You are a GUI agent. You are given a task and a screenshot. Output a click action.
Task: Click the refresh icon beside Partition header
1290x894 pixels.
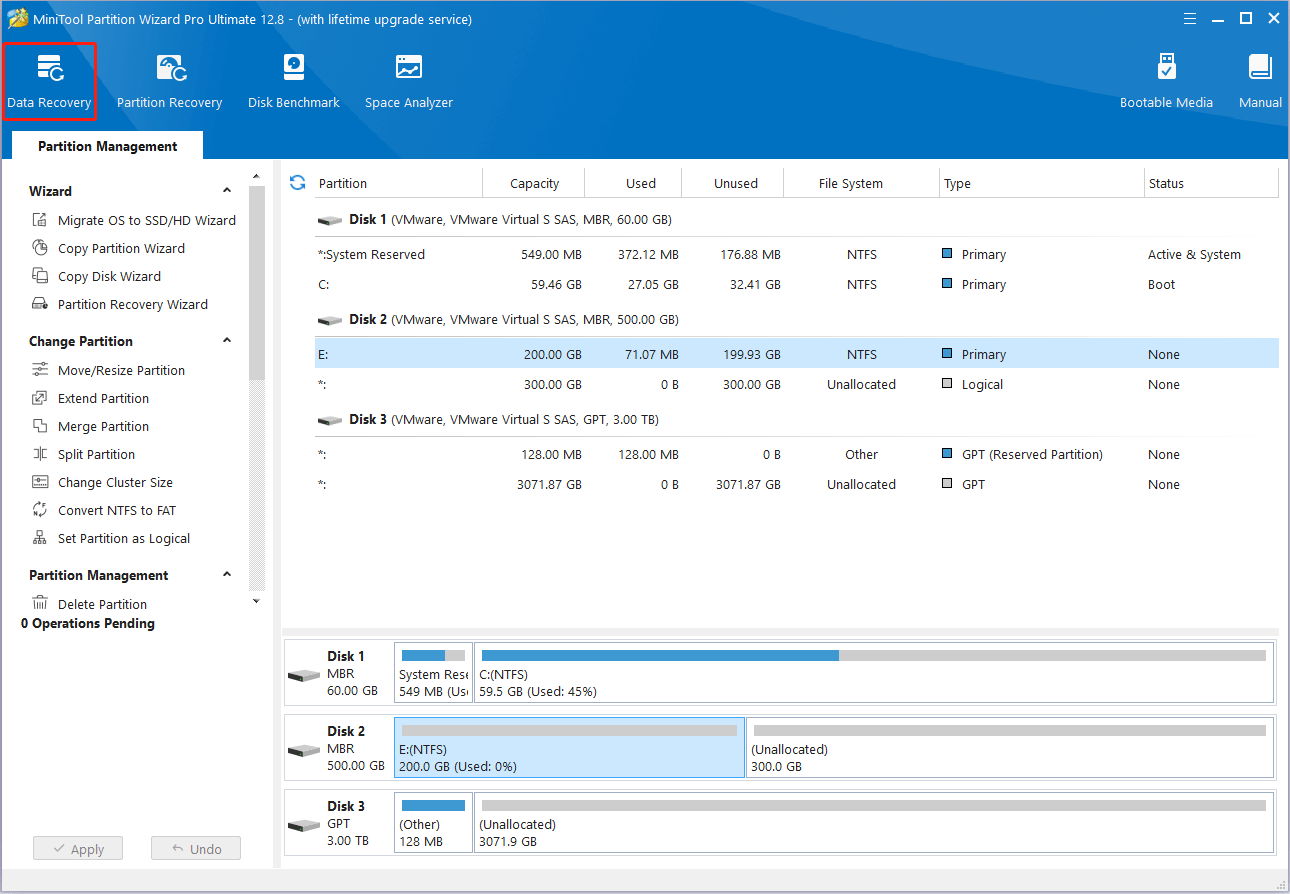click(297, 182)
